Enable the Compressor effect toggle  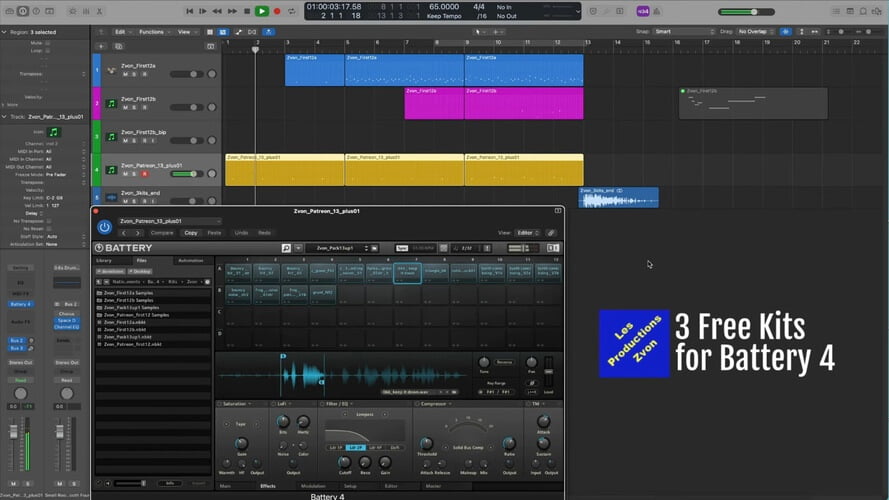point(417,404)
